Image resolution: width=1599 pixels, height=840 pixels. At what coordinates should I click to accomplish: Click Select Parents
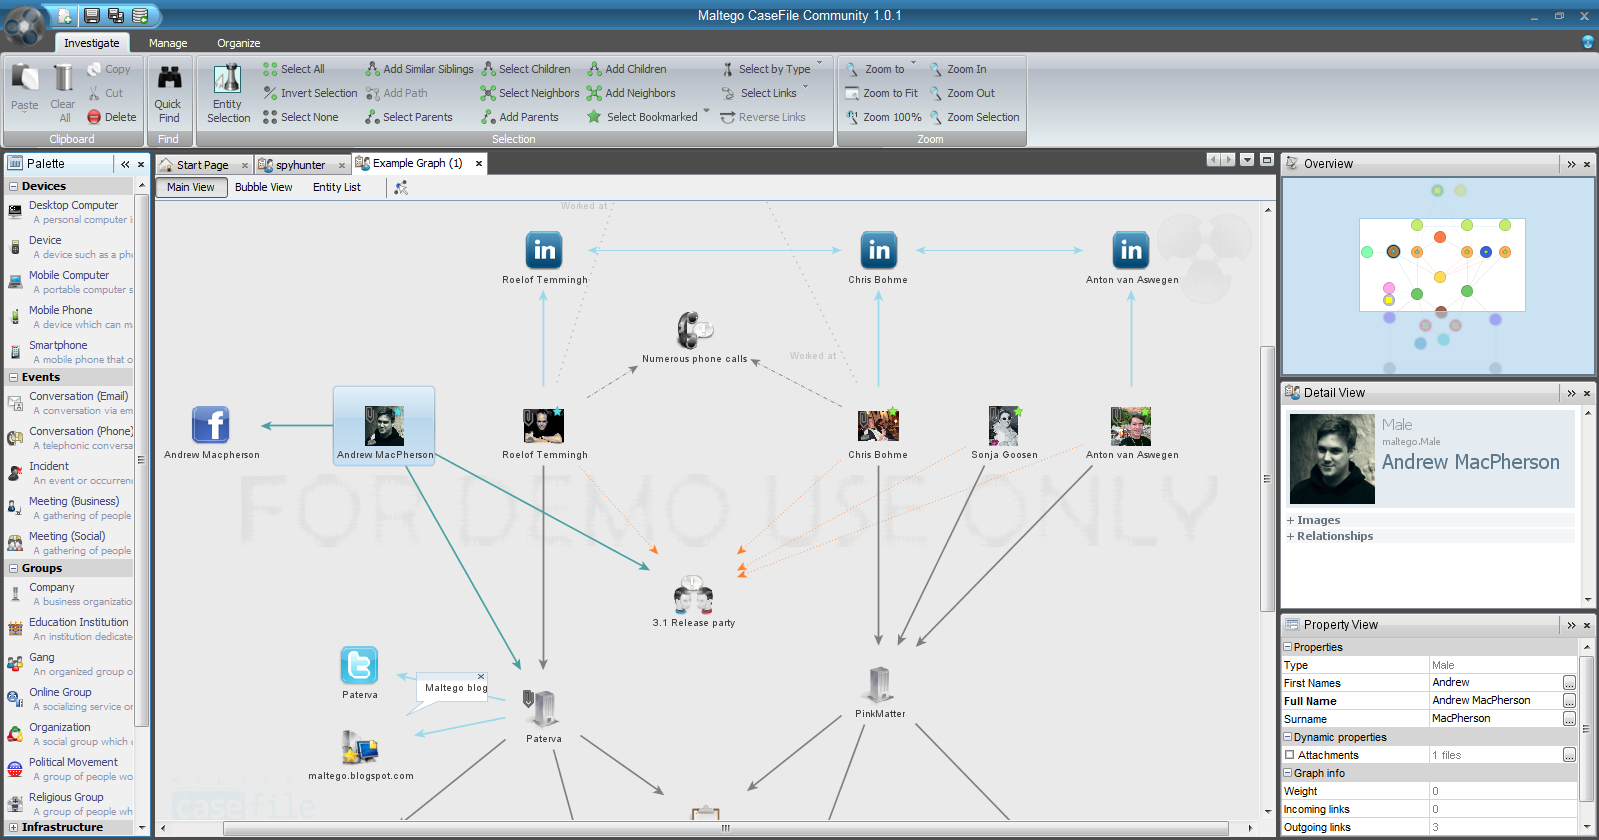pyautogui.click(x=409, y=117)
